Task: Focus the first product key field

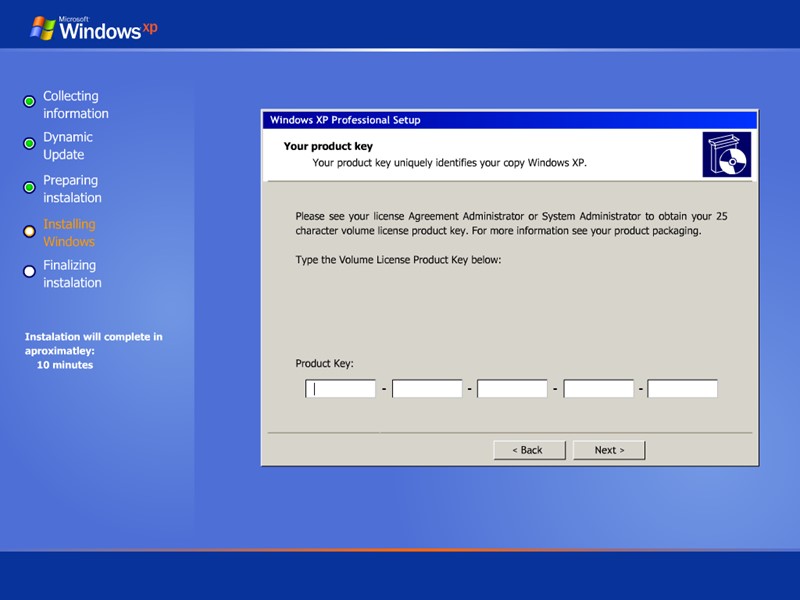Action: click(340, 389)
